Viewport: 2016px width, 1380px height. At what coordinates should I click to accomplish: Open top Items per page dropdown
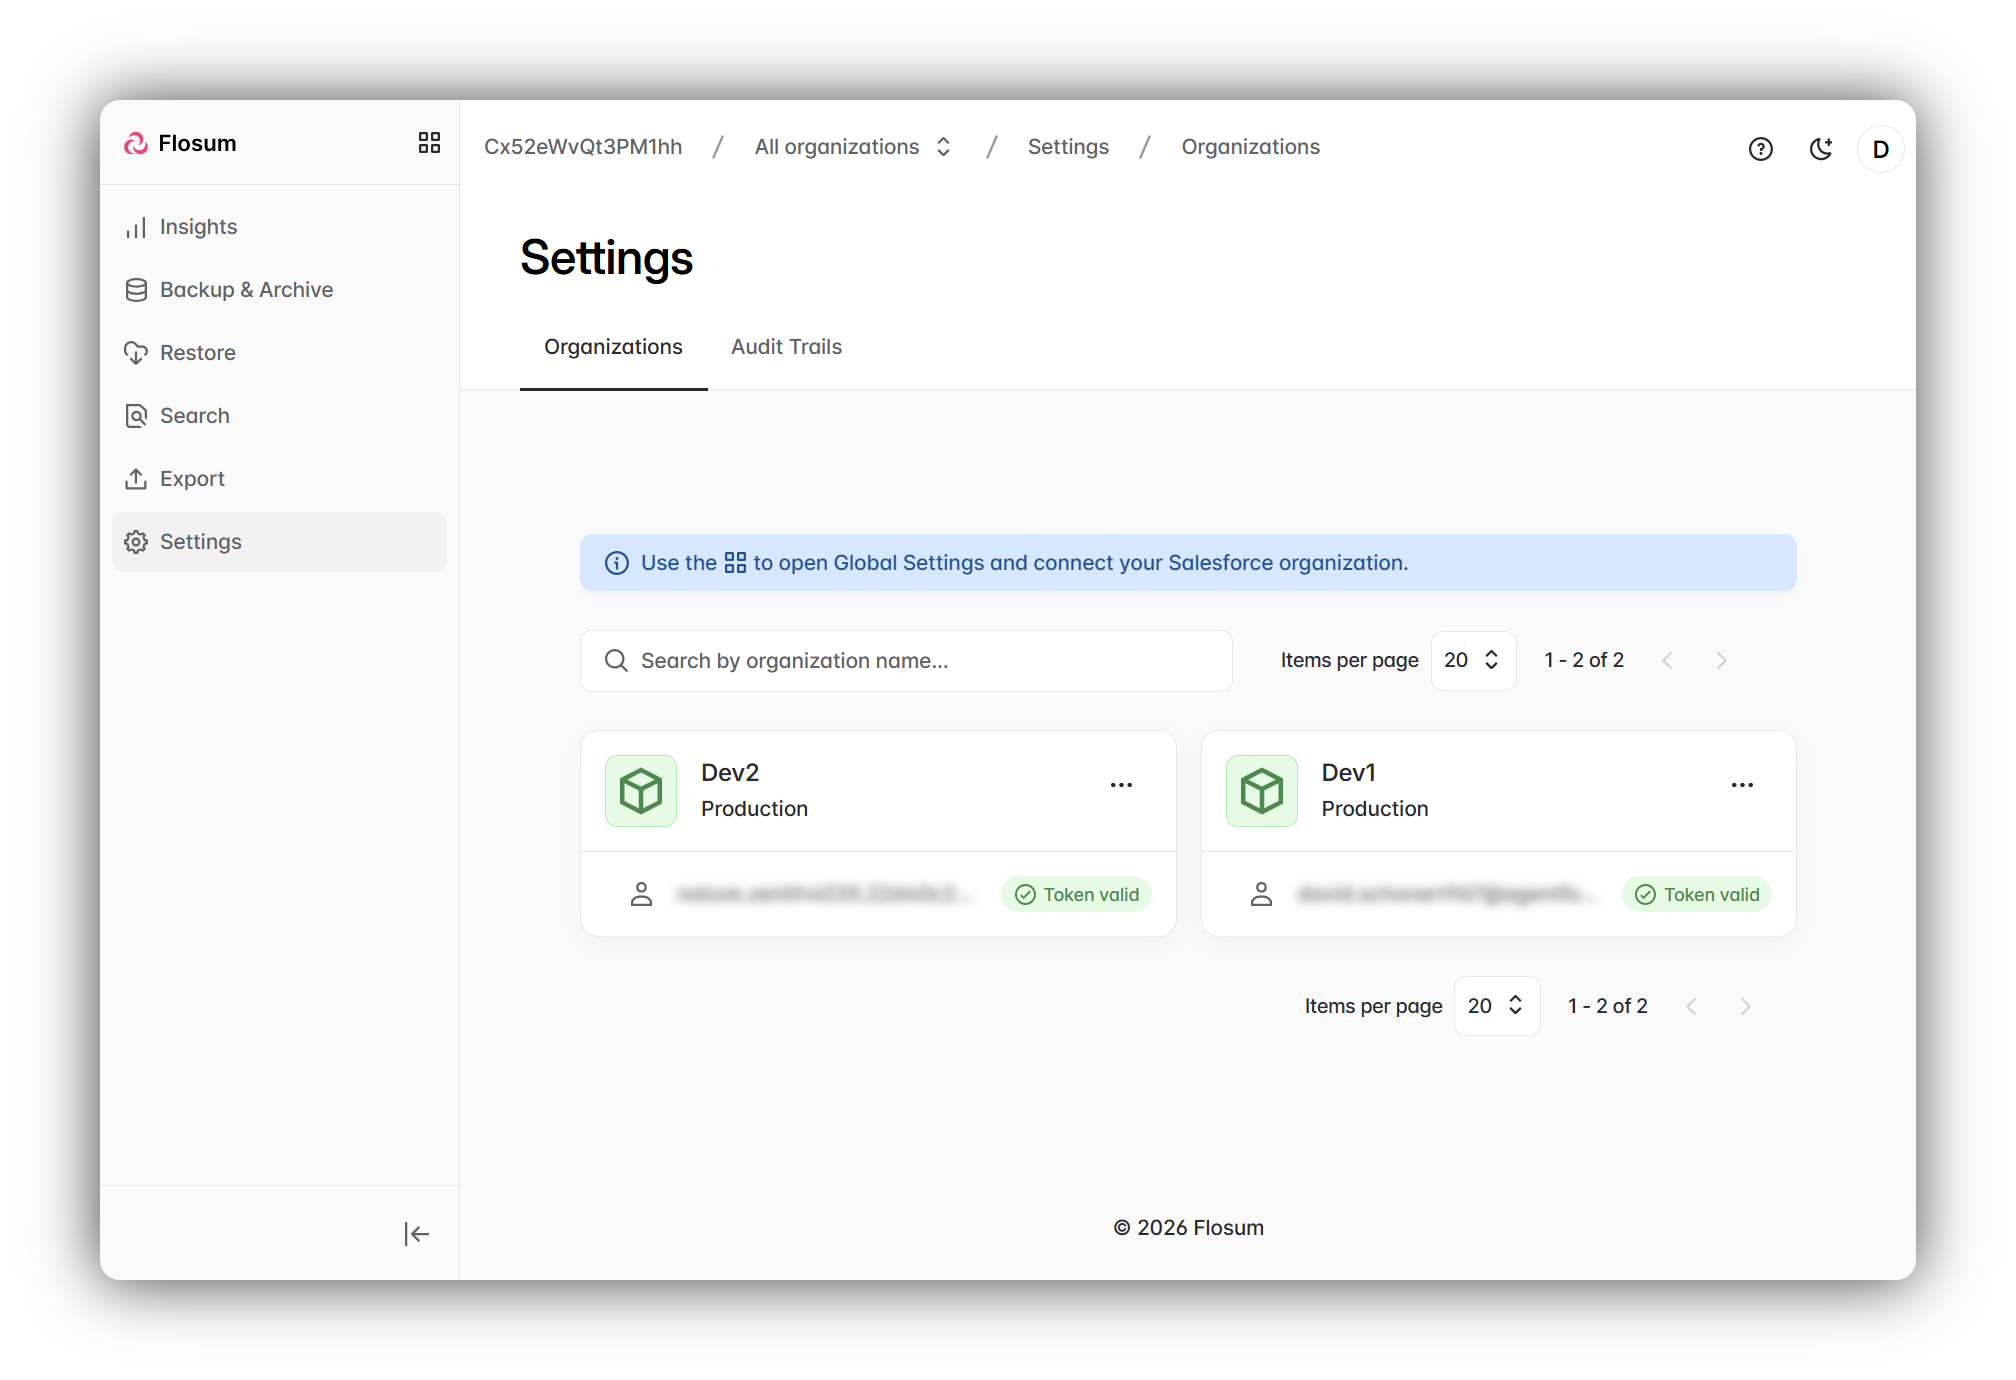click(1472, 660)
